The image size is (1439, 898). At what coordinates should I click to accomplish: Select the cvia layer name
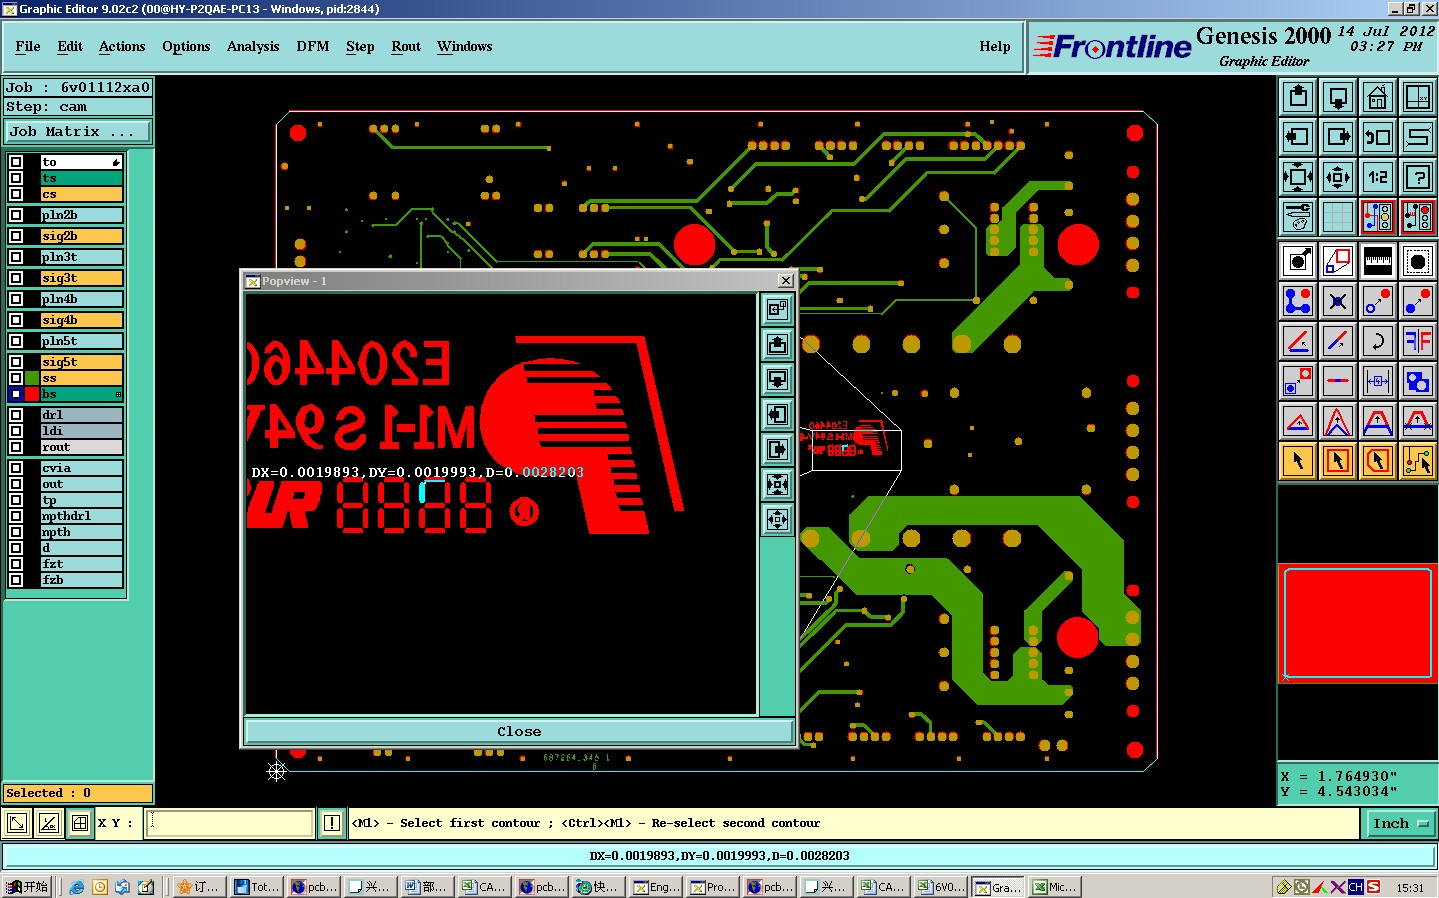tap(81, 468)
